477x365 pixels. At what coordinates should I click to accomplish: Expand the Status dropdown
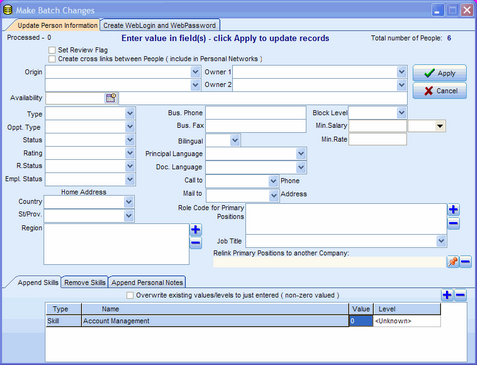pos(130,140)
